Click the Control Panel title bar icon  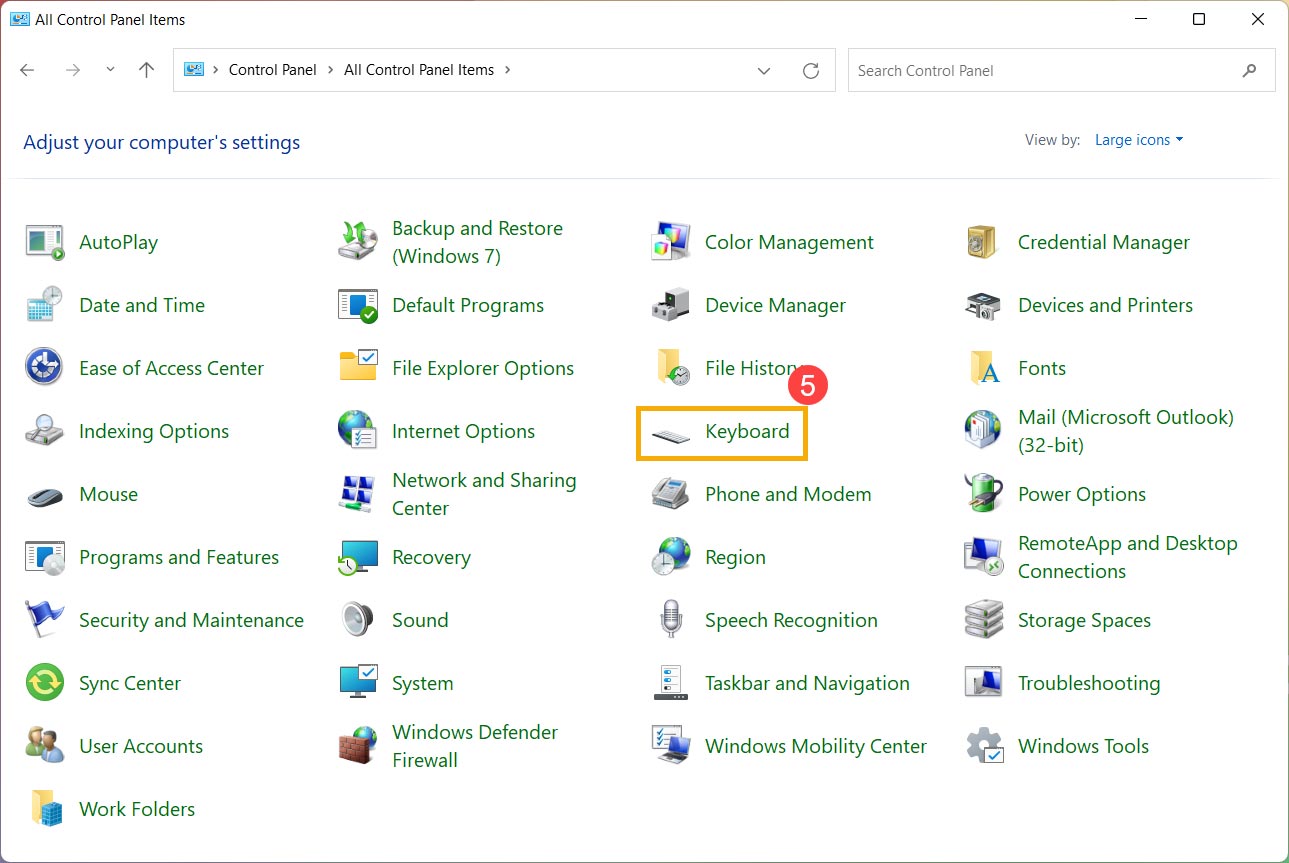19,19
